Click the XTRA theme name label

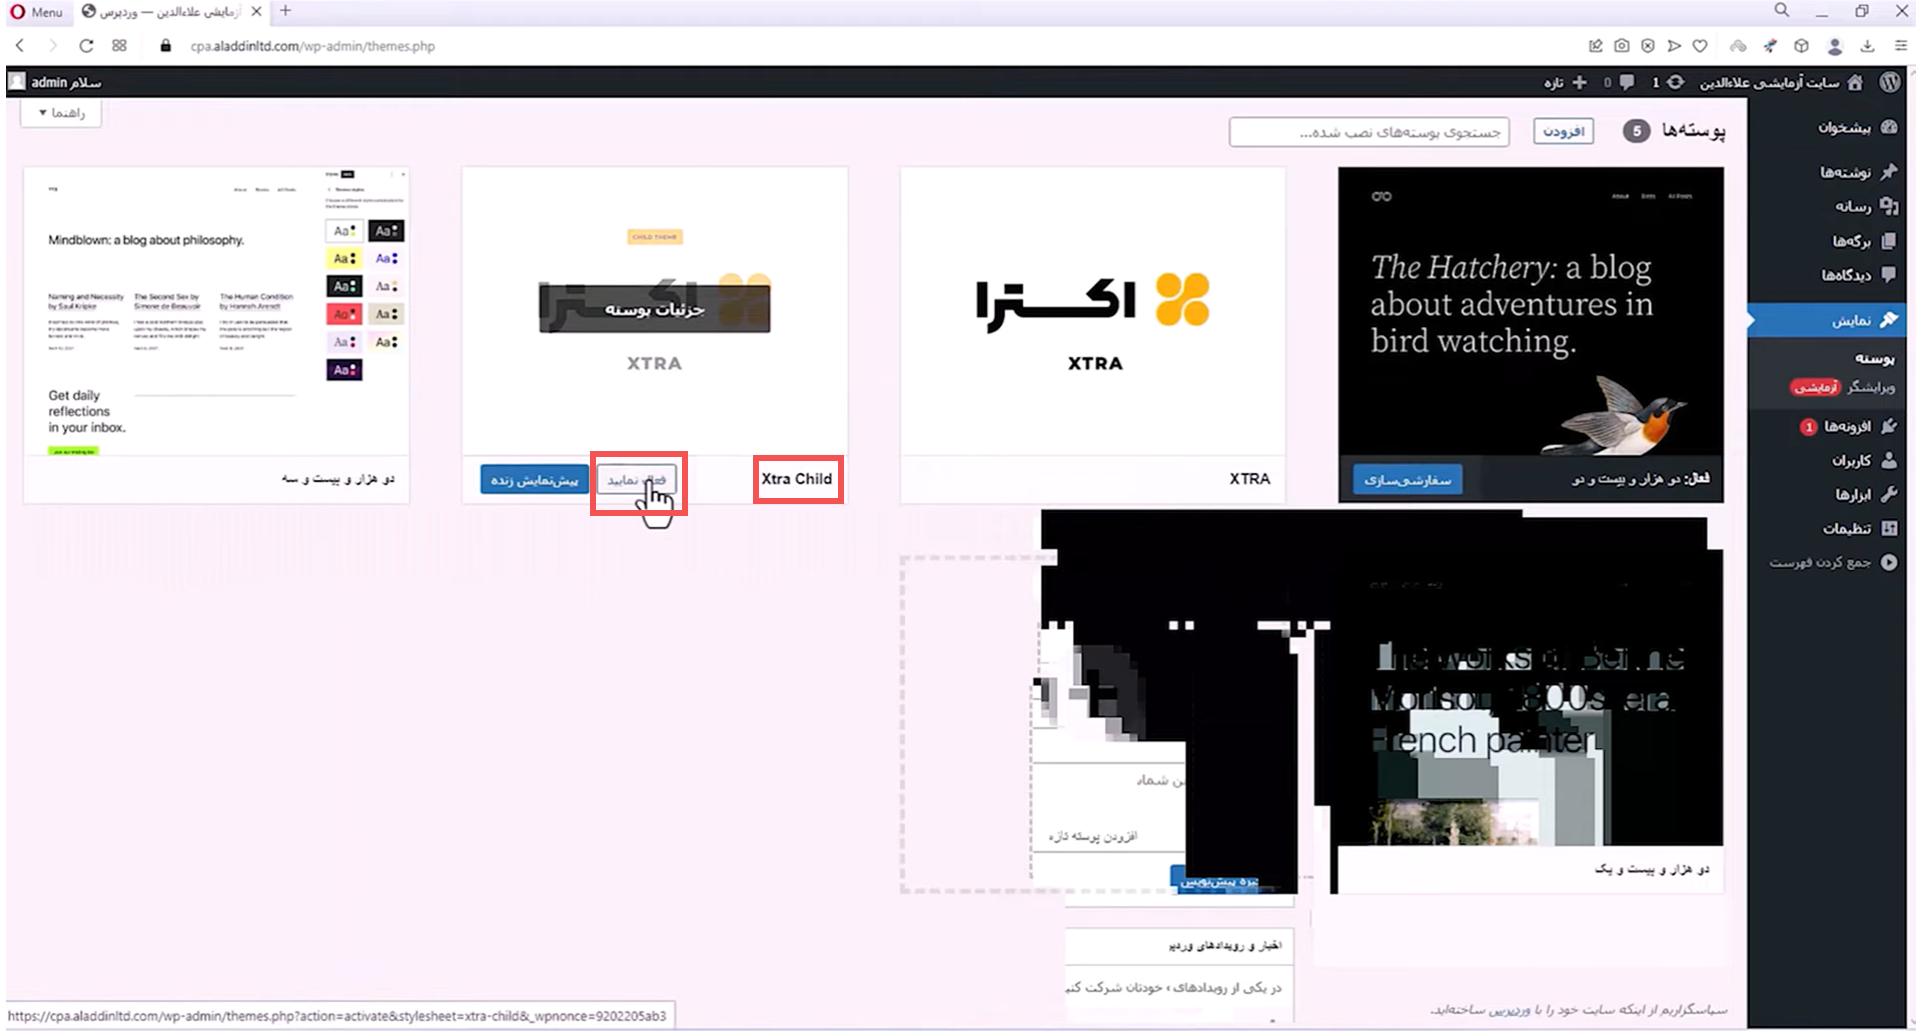[1250, 479]
